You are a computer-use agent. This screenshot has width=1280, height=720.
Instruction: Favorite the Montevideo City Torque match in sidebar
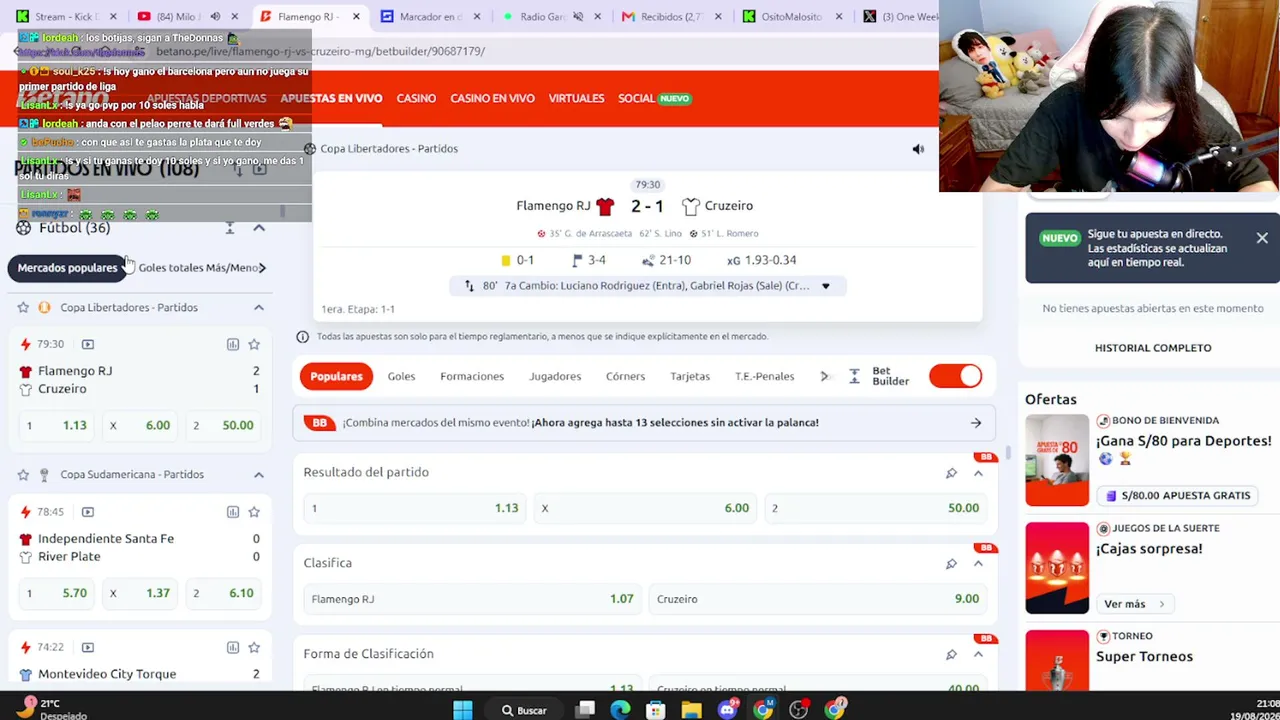[254, 647]
